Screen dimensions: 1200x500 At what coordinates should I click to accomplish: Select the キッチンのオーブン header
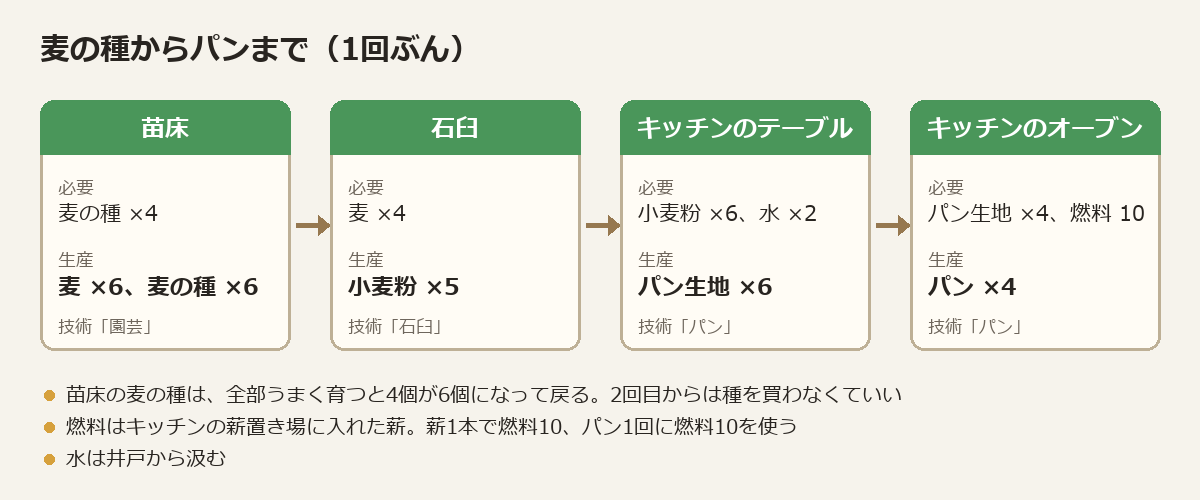click(1035, 128)
